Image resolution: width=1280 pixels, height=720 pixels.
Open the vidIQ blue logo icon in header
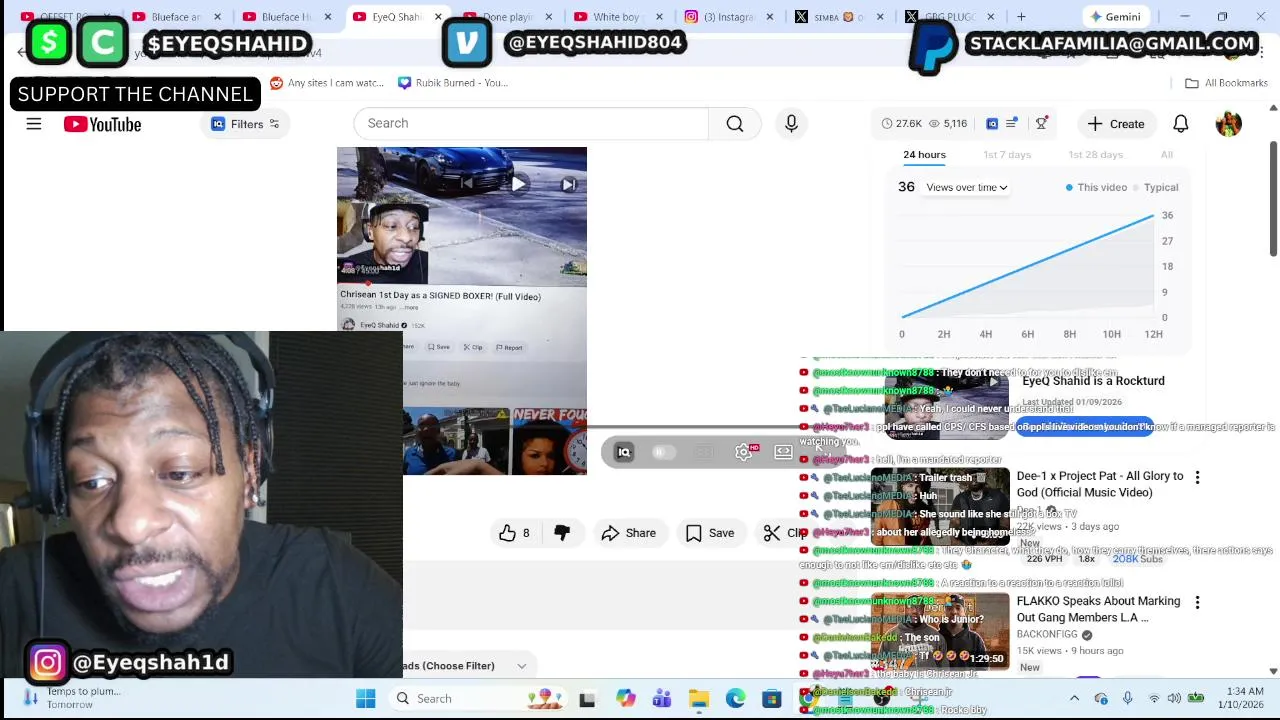[992, 124]
